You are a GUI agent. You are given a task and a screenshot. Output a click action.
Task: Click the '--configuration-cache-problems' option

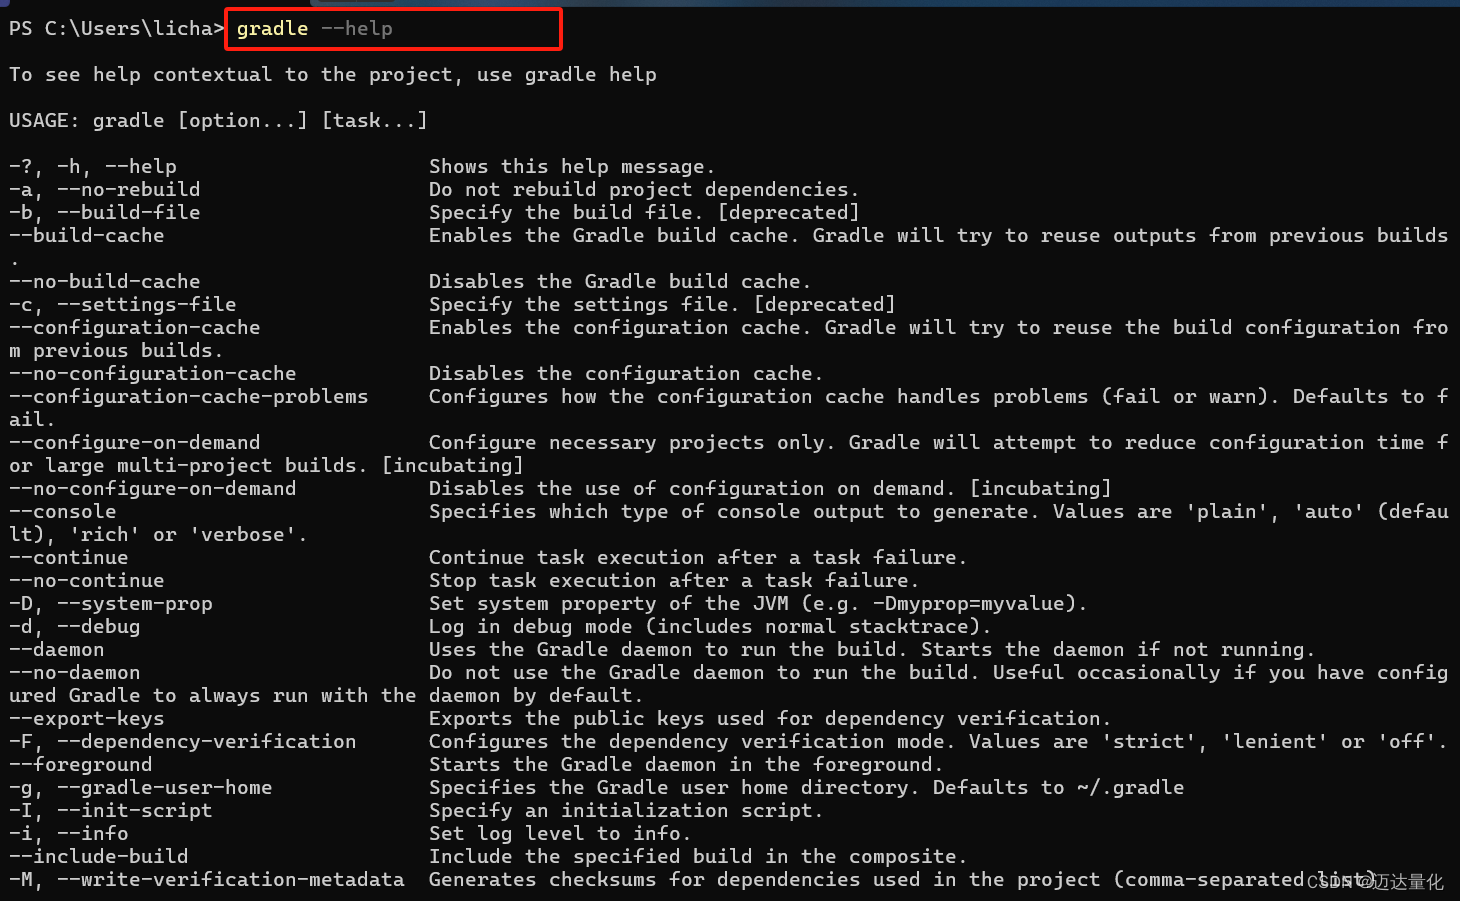(189, 397)
